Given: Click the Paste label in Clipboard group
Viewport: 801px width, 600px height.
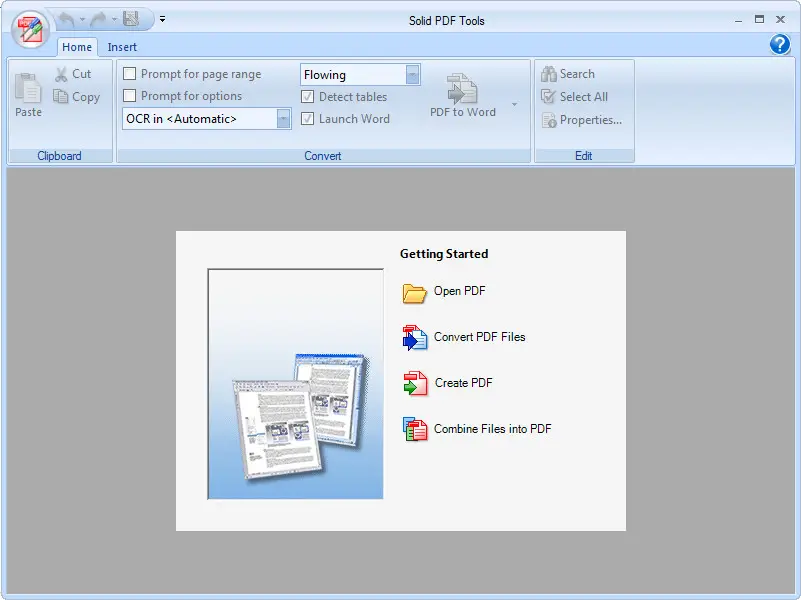Looking at the screenshot, I should pyautogui.click(x=28, y=112).
